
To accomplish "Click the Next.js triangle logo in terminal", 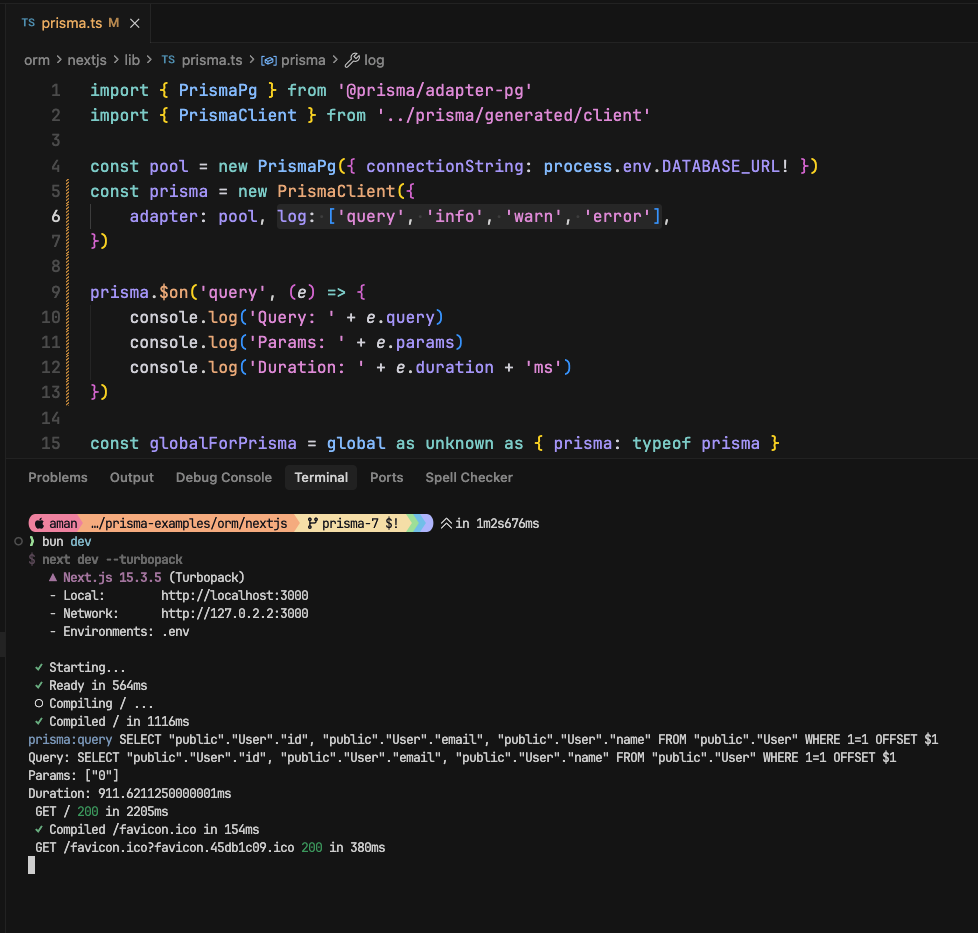I will pyautogui.click(x=53, y=578).
